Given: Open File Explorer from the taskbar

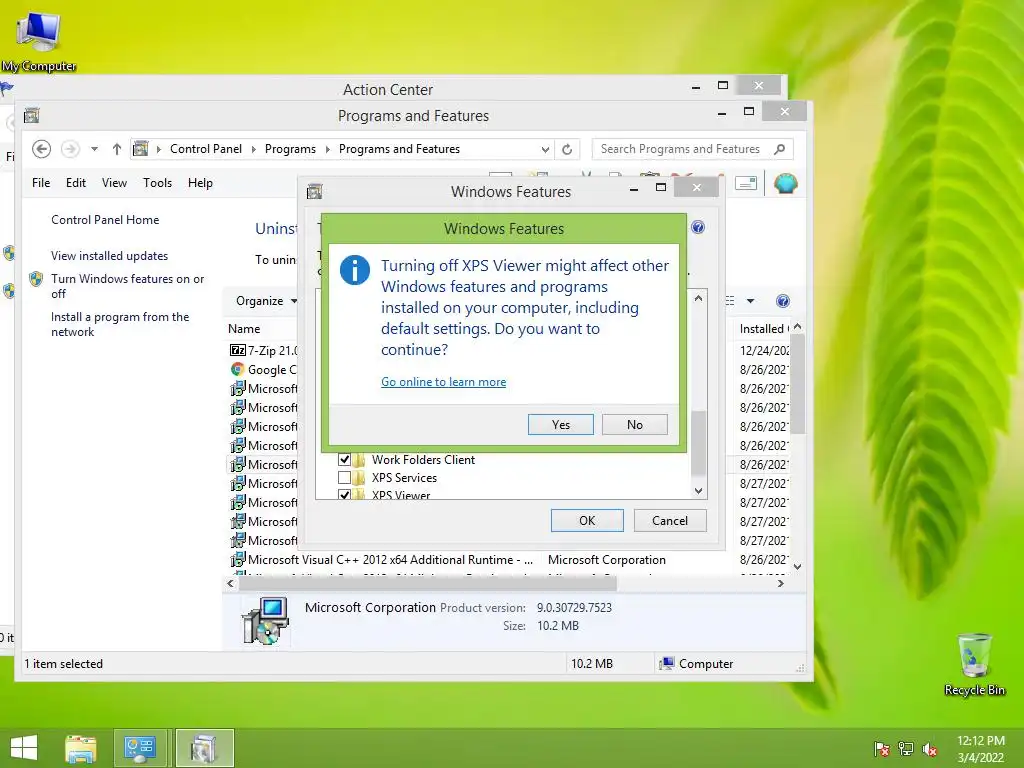Looking at the screenshot, I should [x=80, y=748].
